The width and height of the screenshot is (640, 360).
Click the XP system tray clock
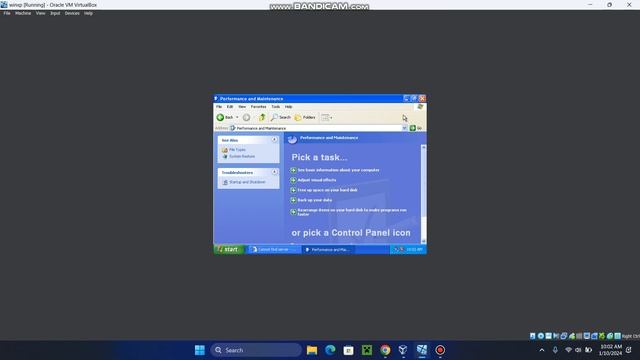[415, 249]
